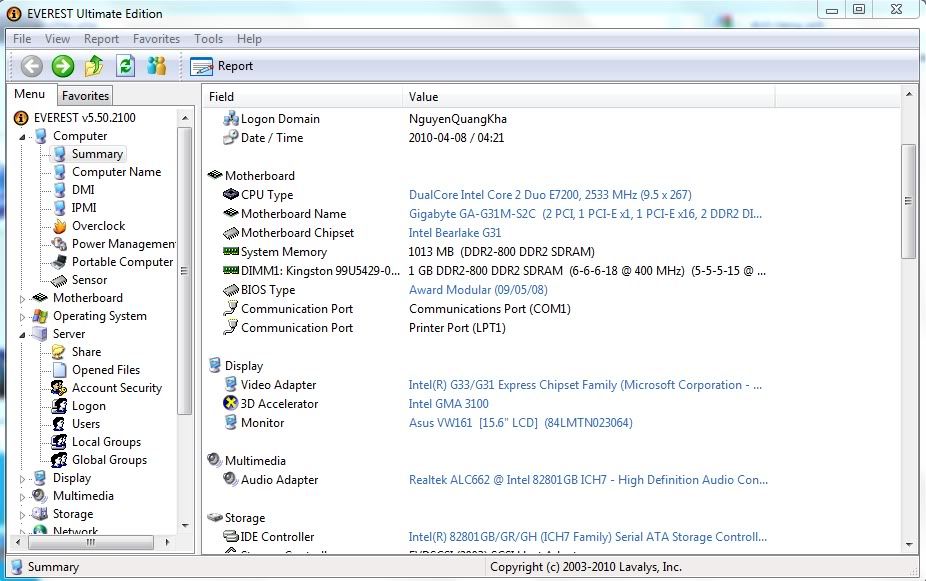This screenshot has width=926, height=581.
Task: Select the Storage item in the tree
Action: click(x=73, y=514)
